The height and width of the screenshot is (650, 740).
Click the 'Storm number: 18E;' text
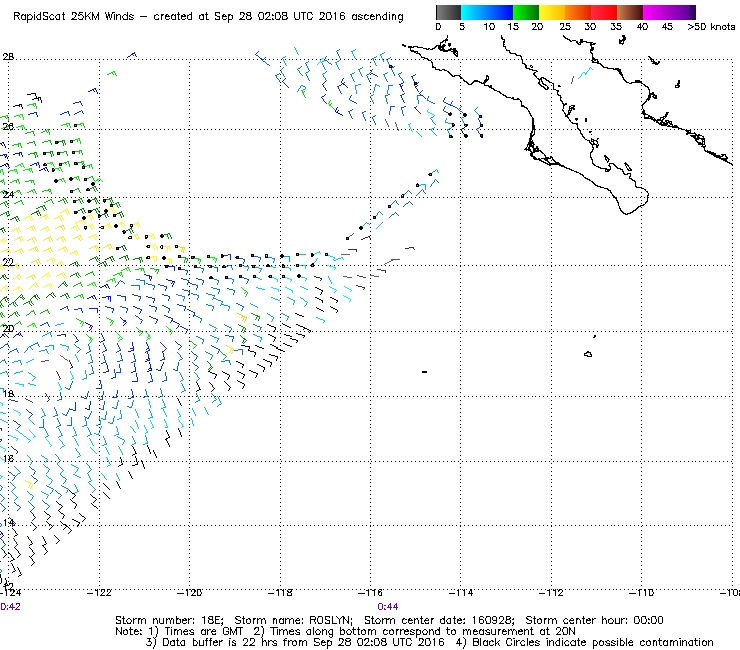tap(169, 620)
